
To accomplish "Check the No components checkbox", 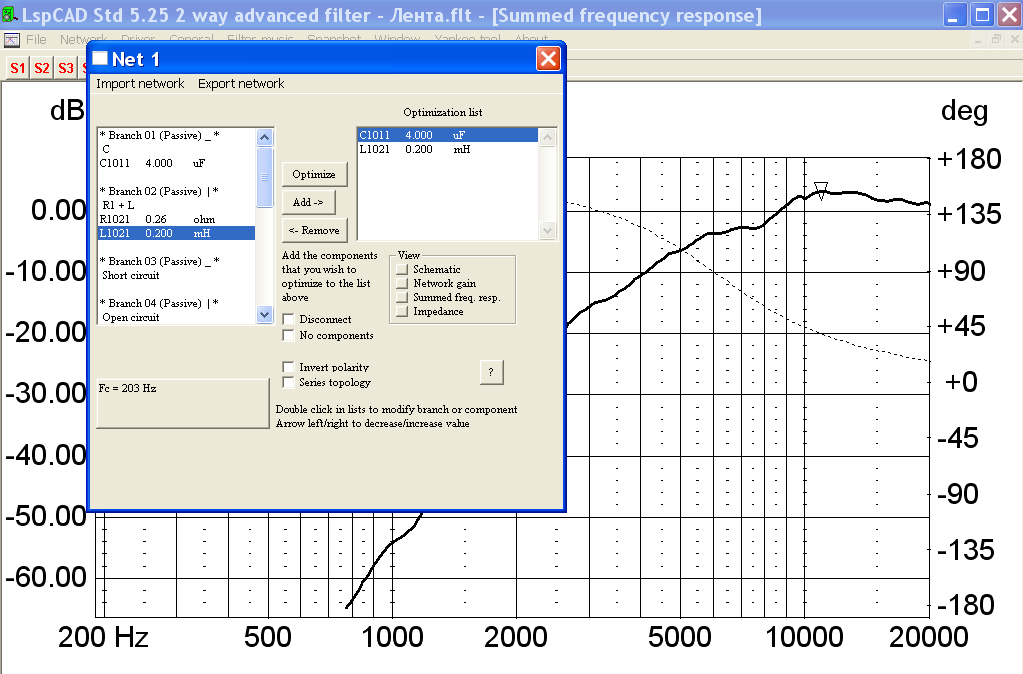I will tap(288, 335).
